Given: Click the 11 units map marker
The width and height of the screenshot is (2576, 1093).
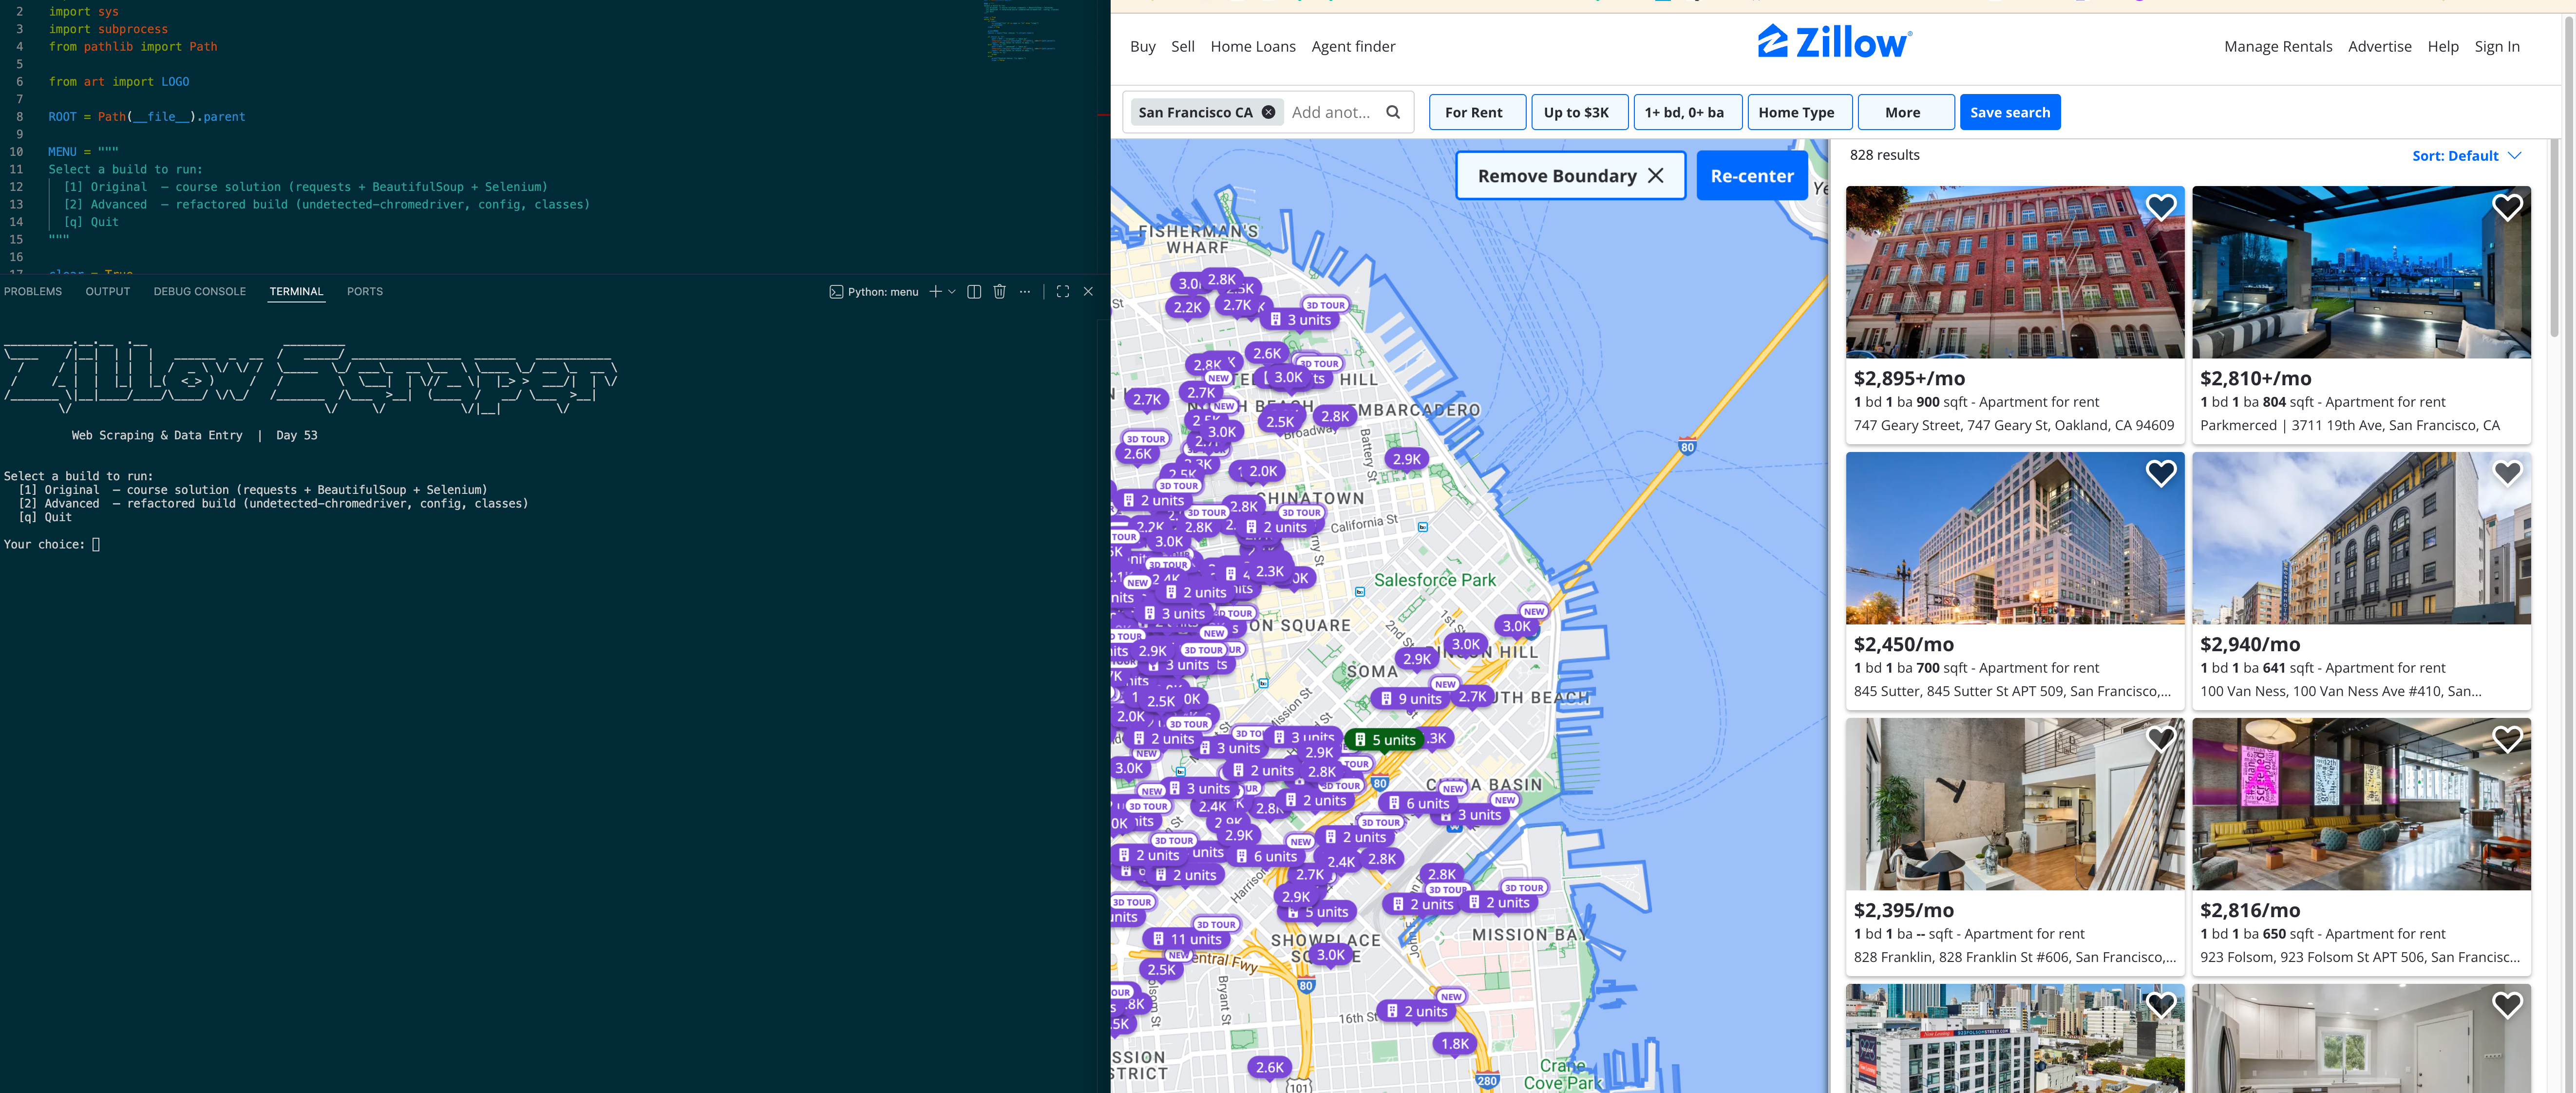Looking at the screenshot, I should click(x=1186, y=938).
